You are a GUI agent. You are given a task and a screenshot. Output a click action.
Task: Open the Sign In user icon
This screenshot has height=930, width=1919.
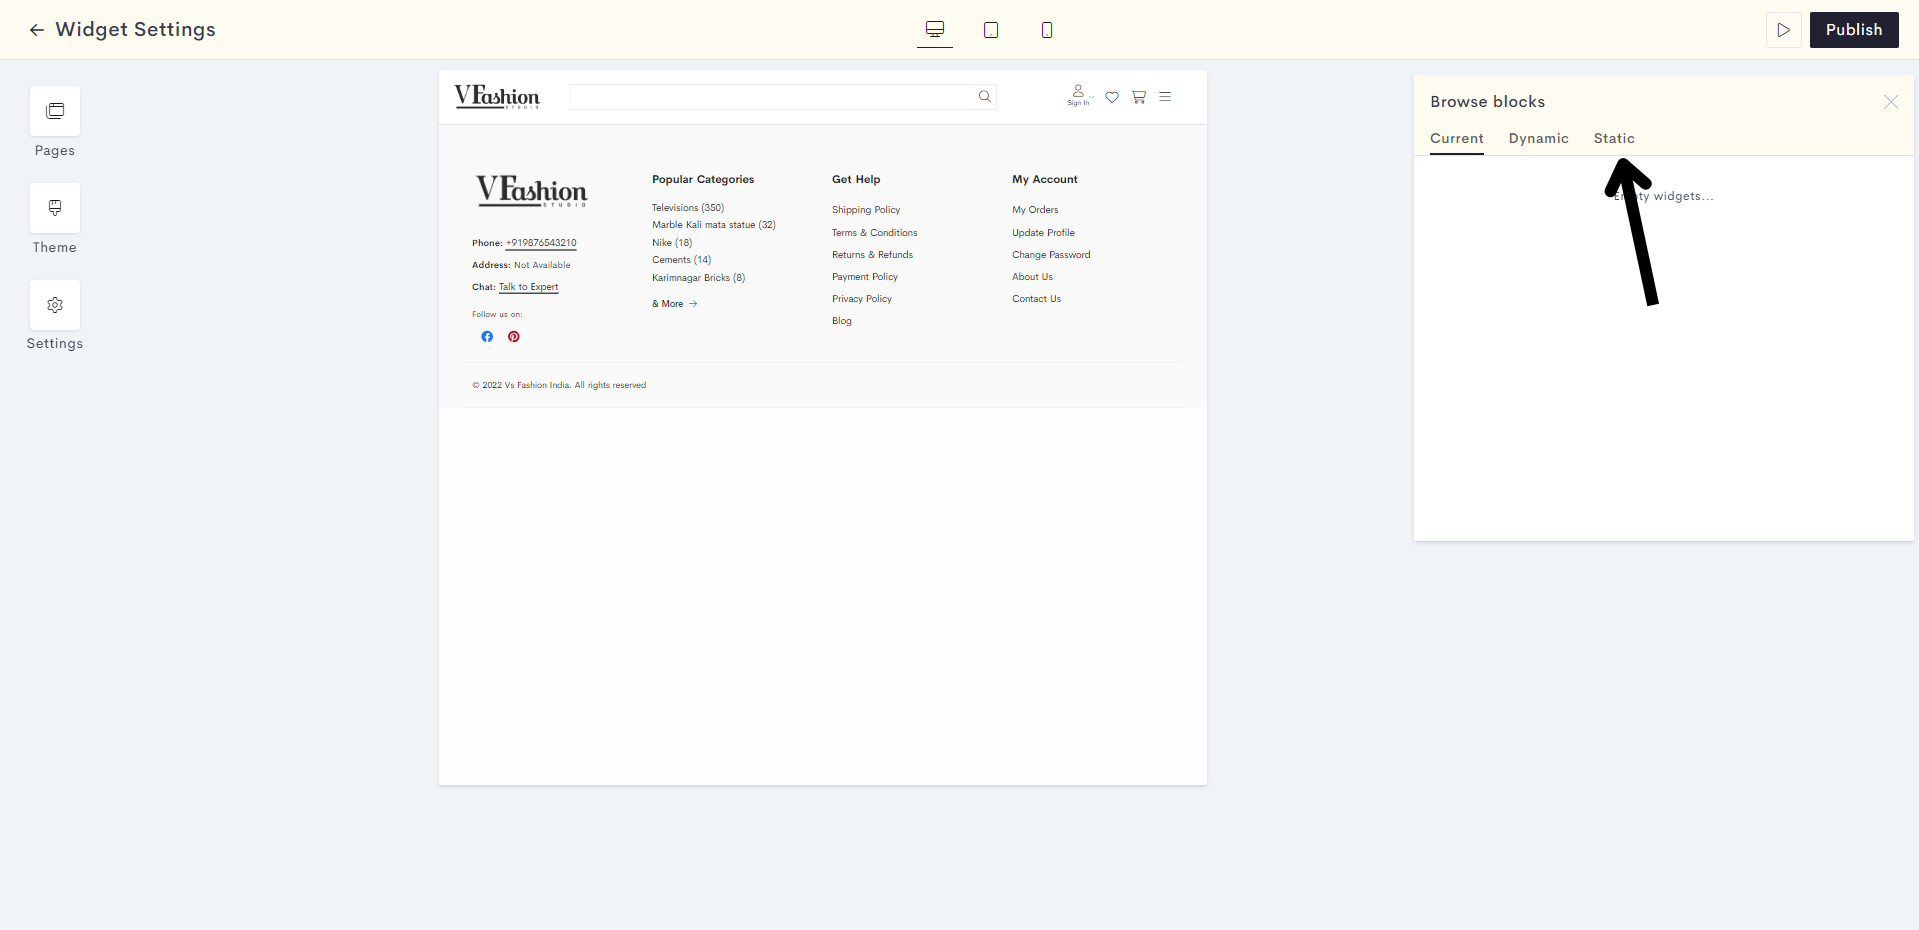tap(1078, 95)
